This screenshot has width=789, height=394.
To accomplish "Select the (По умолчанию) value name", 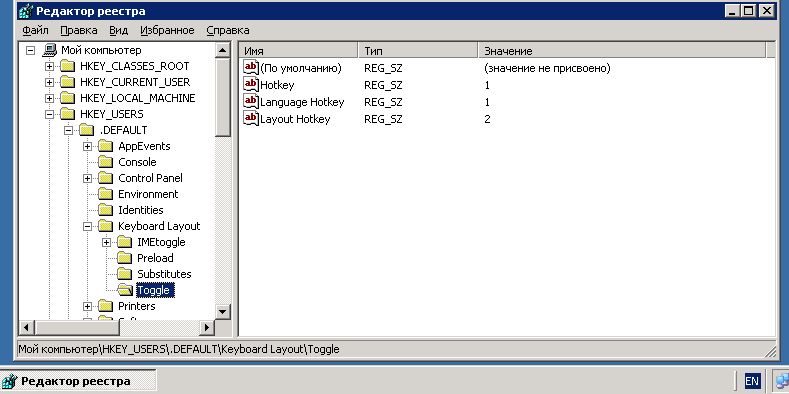I will [x=300, y=68].
